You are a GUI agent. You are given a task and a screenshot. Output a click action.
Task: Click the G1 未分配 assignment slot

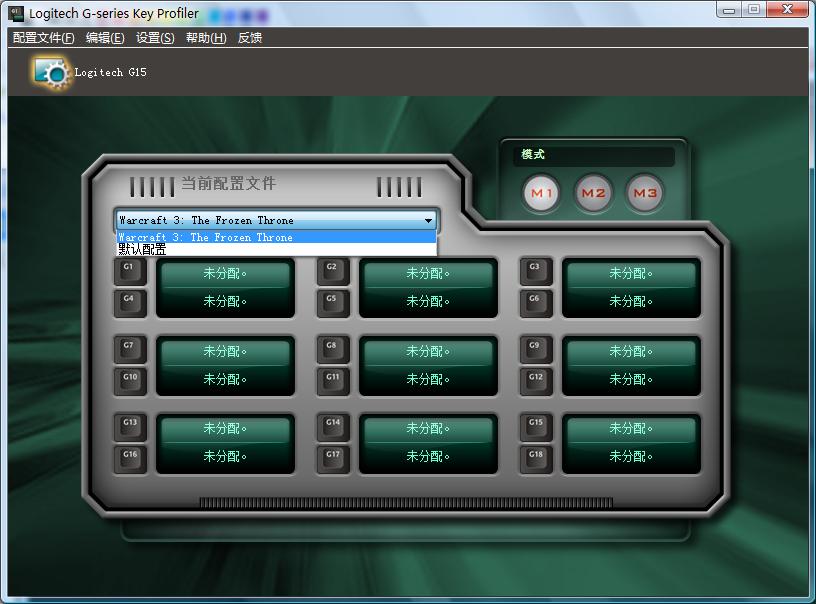pyautogui.click(x=225, y=274)
